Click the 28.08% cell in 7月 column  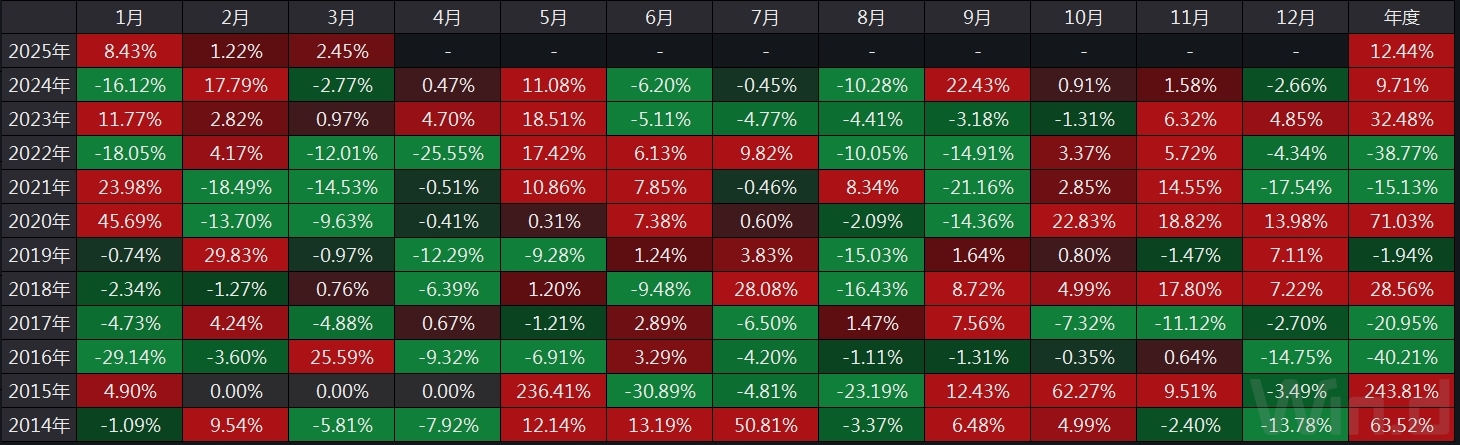[765, 290]
